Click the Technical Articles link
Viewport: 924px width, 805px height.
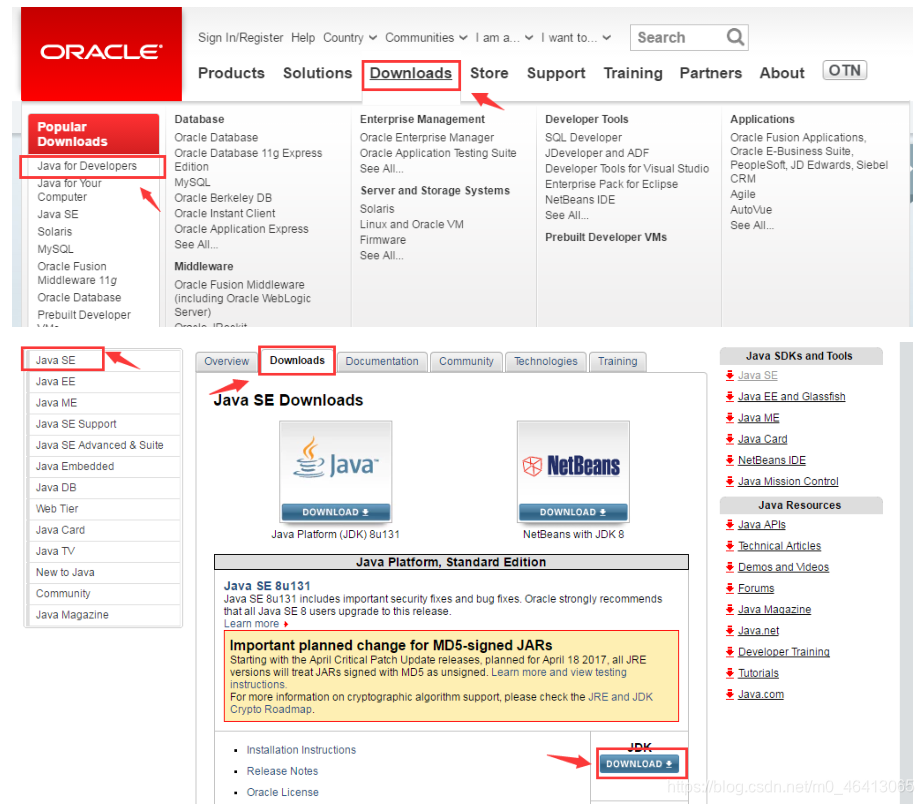[779, 546]
